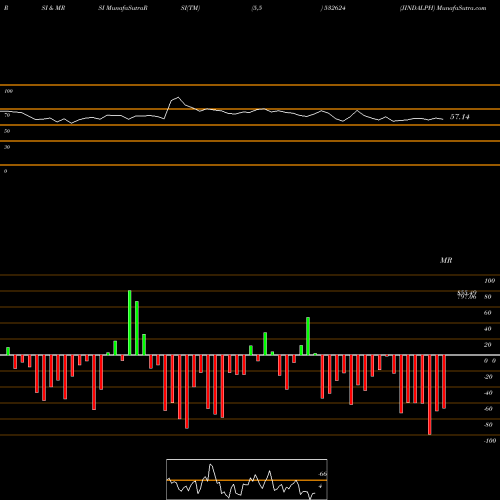
Task: Click the 40 label on MR axis
Action: pos(488,329)
